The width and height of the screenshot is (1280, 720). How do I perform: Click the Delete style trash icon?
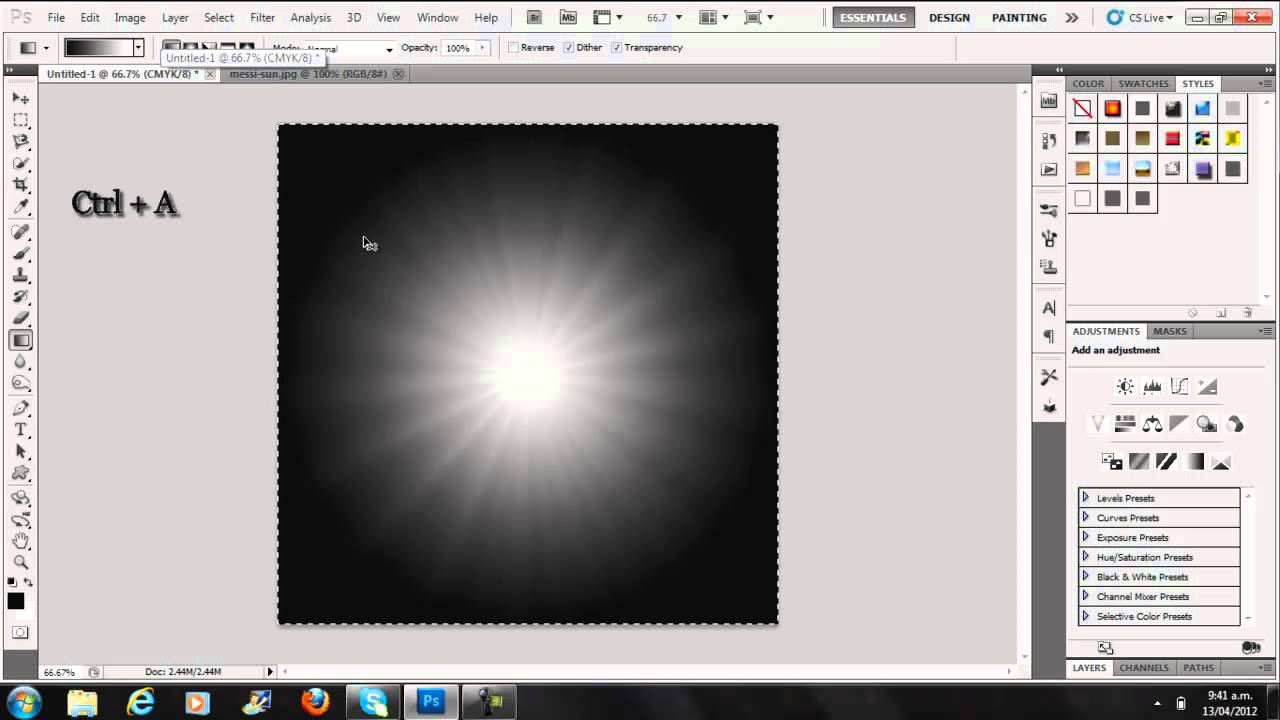(1248, 313)
